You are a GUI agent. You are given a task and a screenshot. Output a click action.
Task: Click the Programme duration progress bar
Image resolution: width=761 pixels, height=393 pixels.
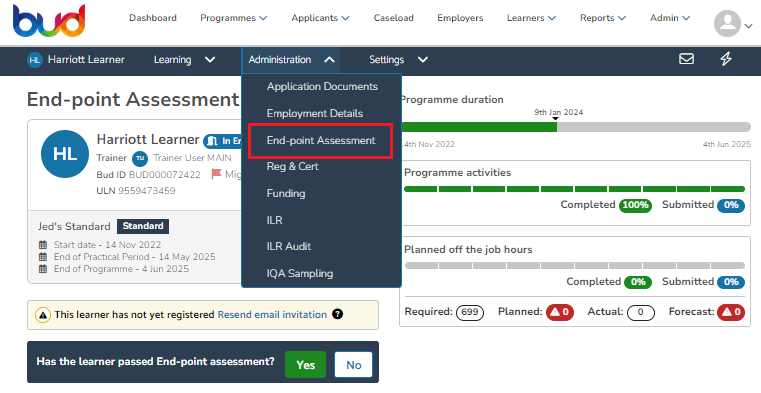coord(576,127)
